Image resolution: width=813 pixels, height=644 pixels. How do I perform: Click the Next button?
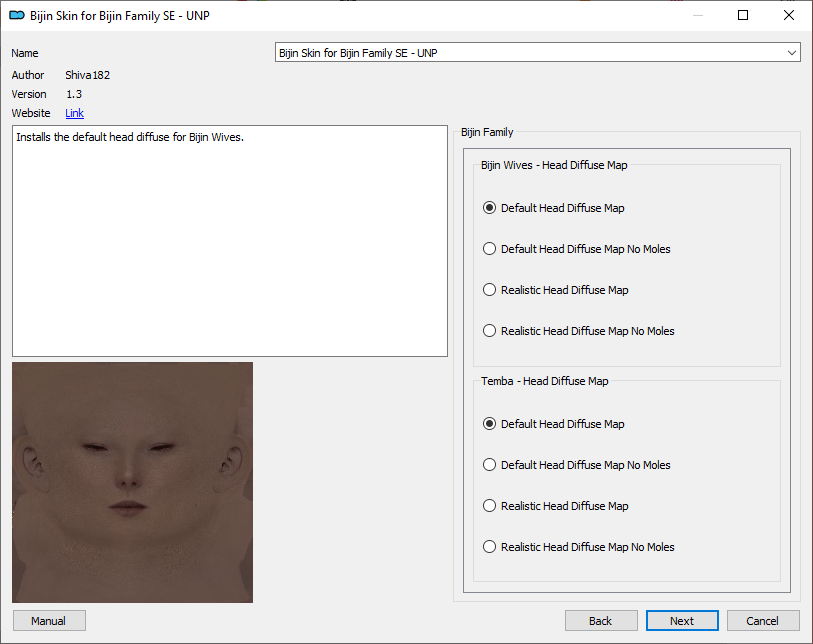pos(682,621)
